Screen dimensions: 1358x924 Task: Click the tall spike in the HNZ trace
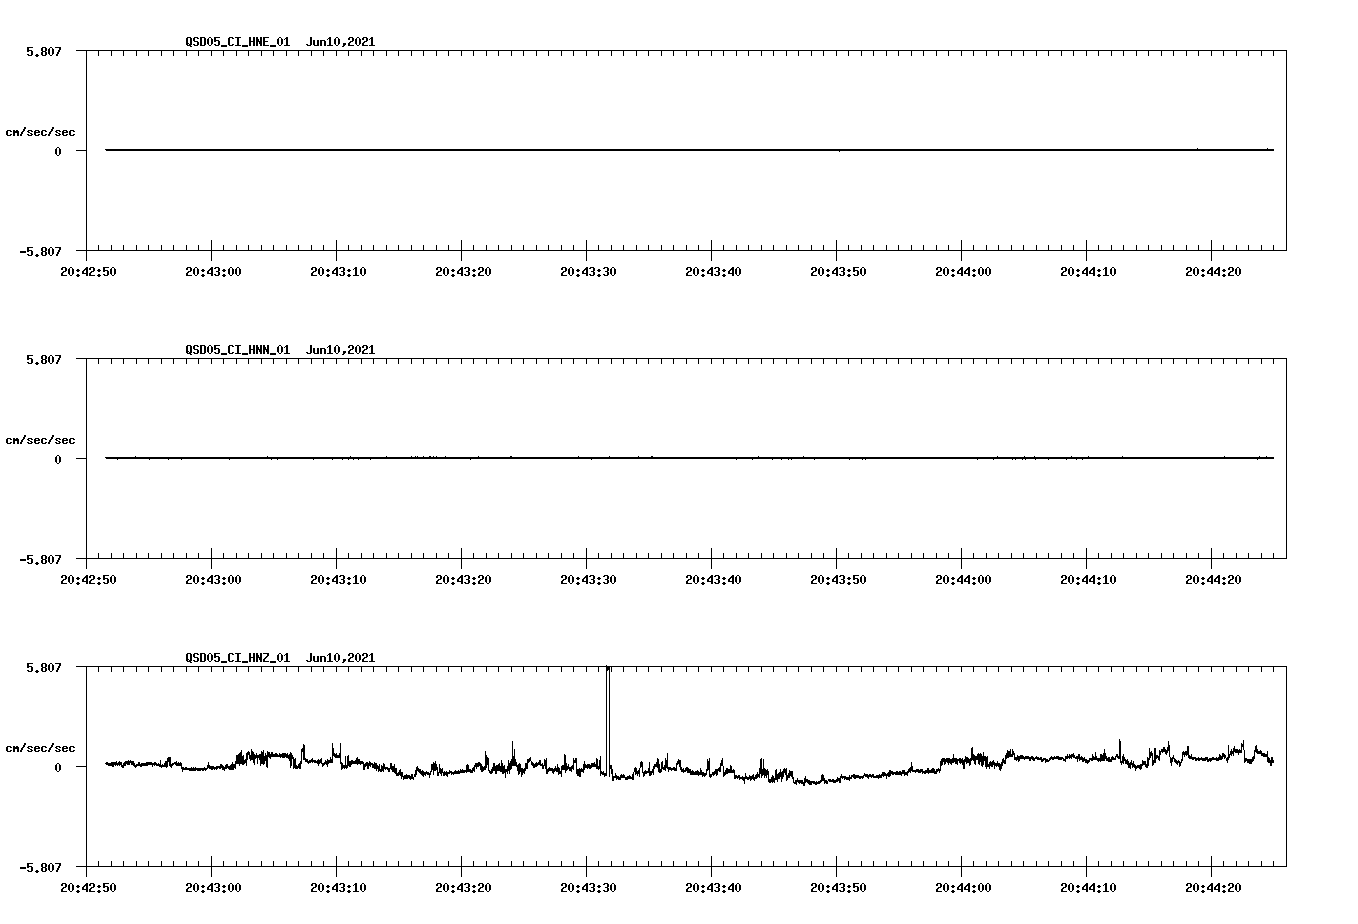click(x=608, y=720)
